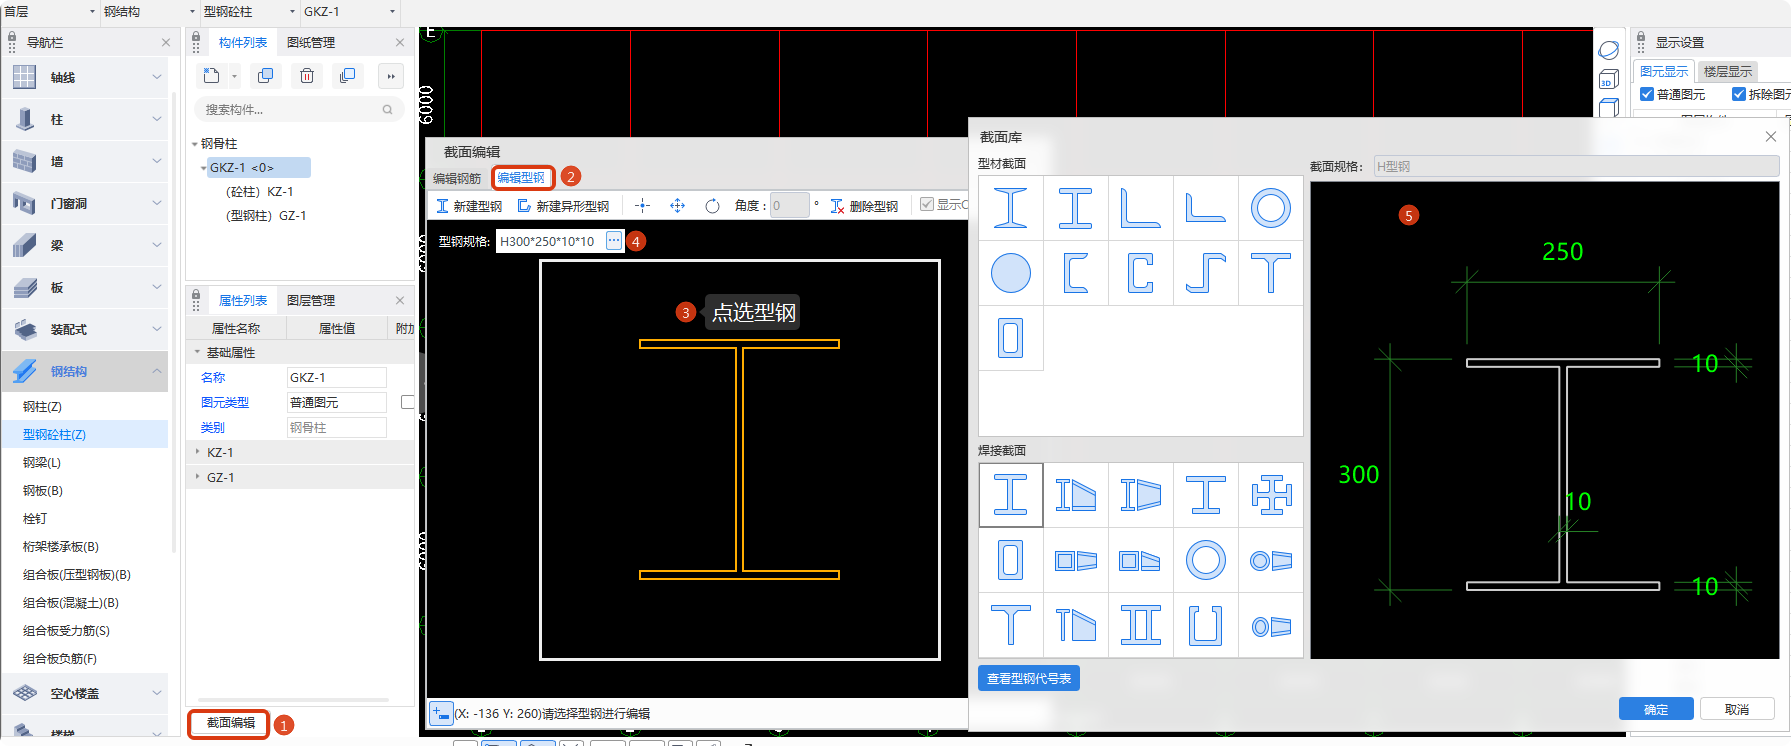Select the highlighted welded H-section icon
The image size is (1791, 746).
(x=1010, y=495)
